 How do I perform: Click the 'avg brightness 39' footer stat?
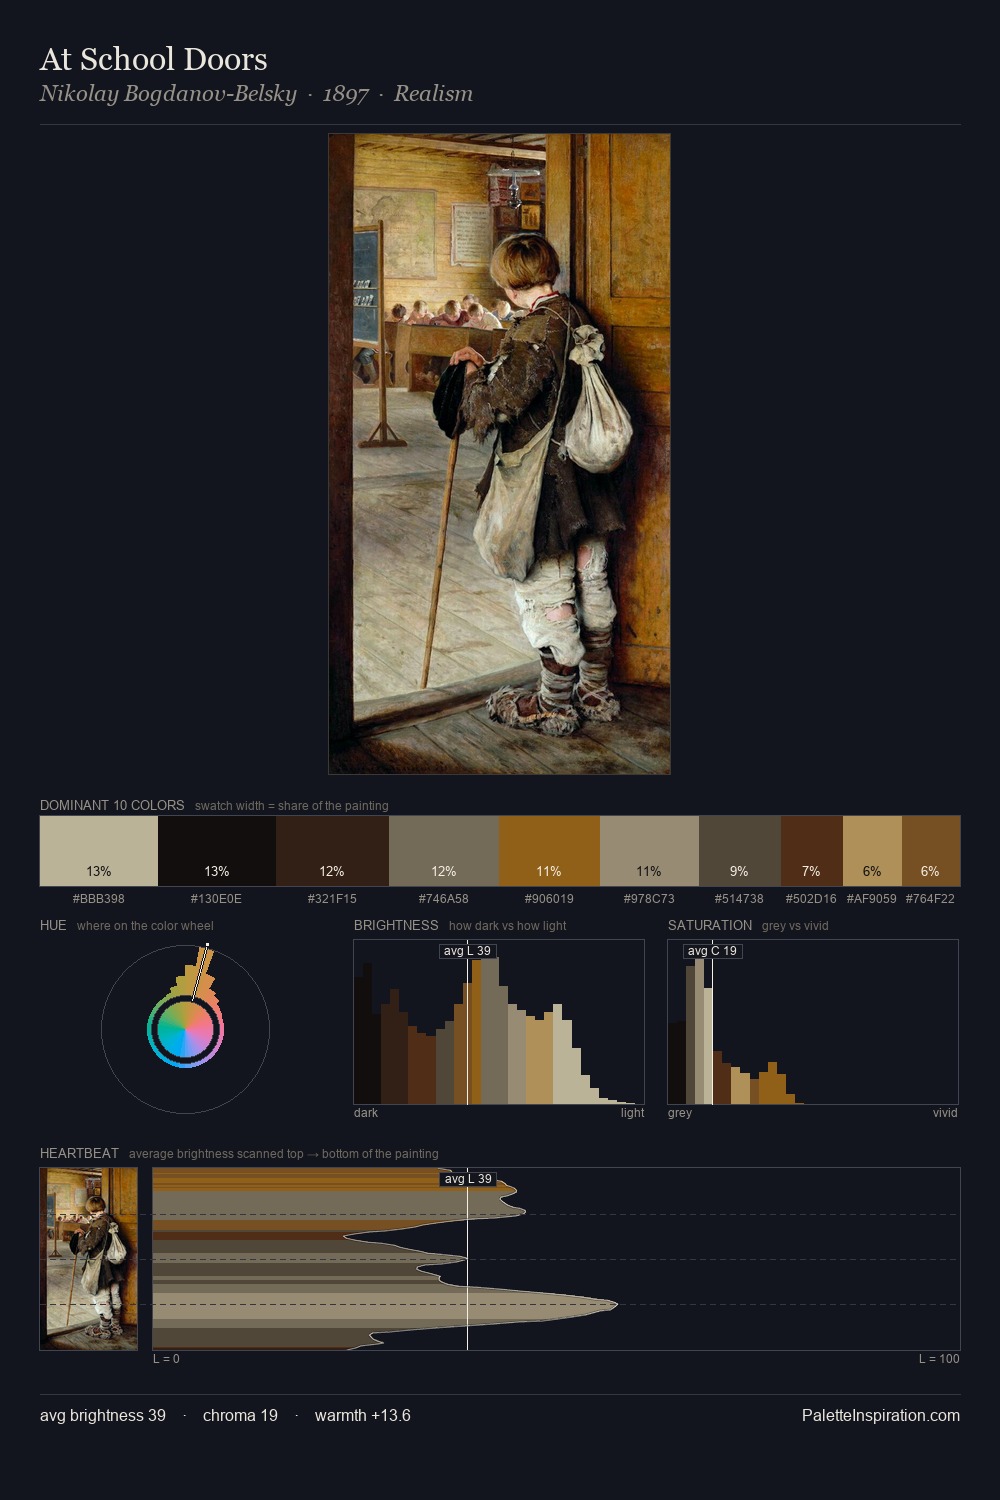coord(103,1415)
